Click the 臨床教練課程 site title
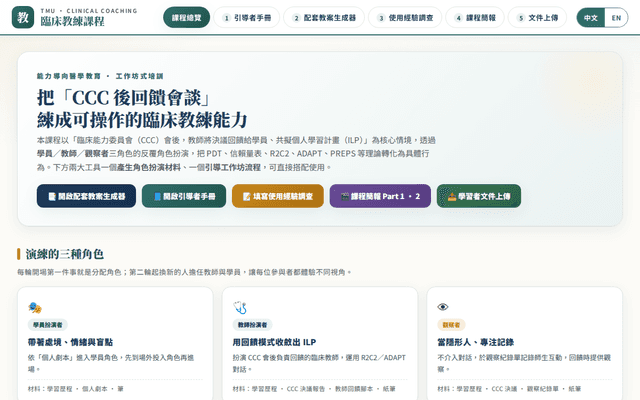The height and width of the screenshot is (400, 640). (73, 22)
